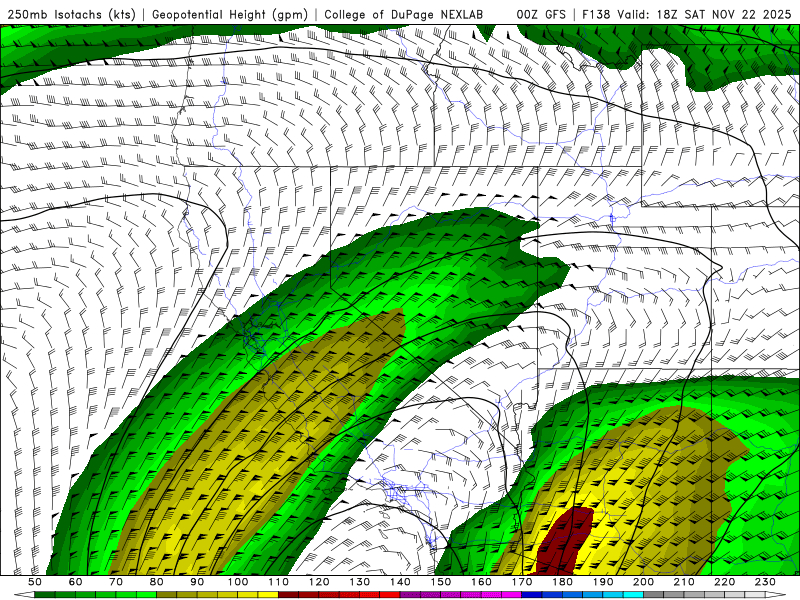Viewport: 800px width, 600px height.
Task: Click the 'College of DuPage NEXLAB' credit text
Action: [403, 14]
